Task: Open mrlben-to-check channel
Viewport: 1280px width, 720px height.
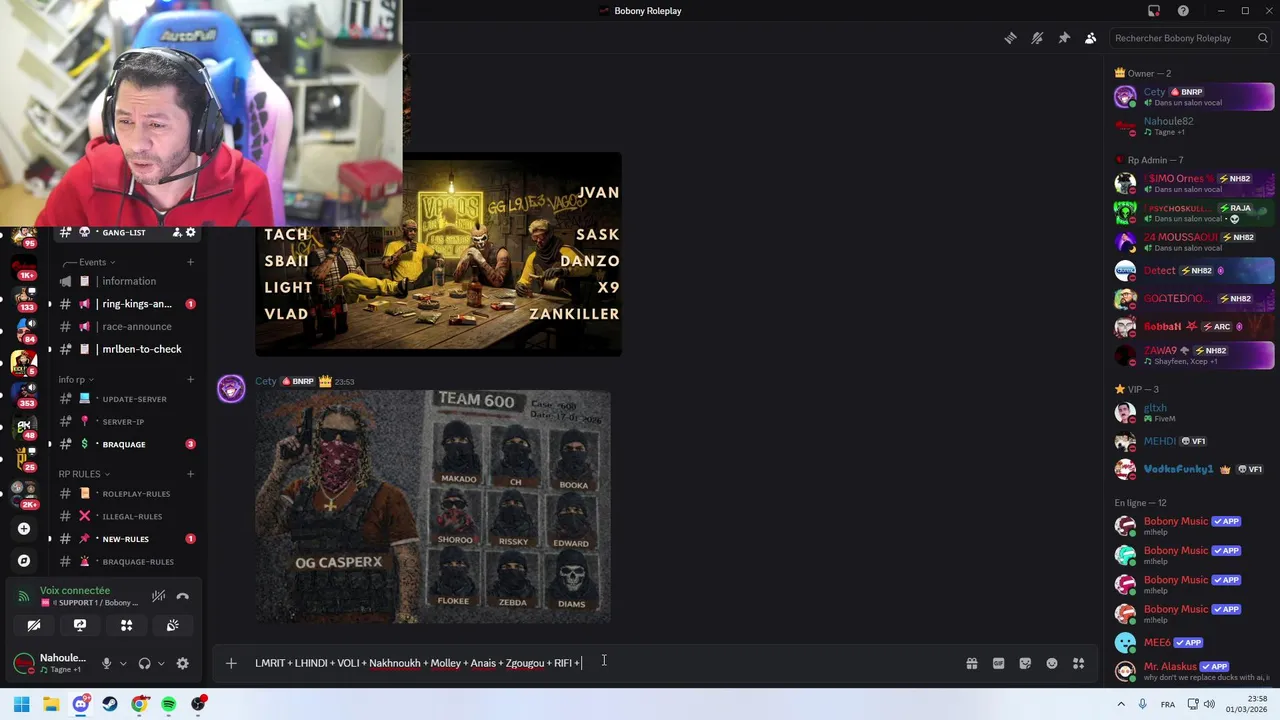Action: [126, 349]
